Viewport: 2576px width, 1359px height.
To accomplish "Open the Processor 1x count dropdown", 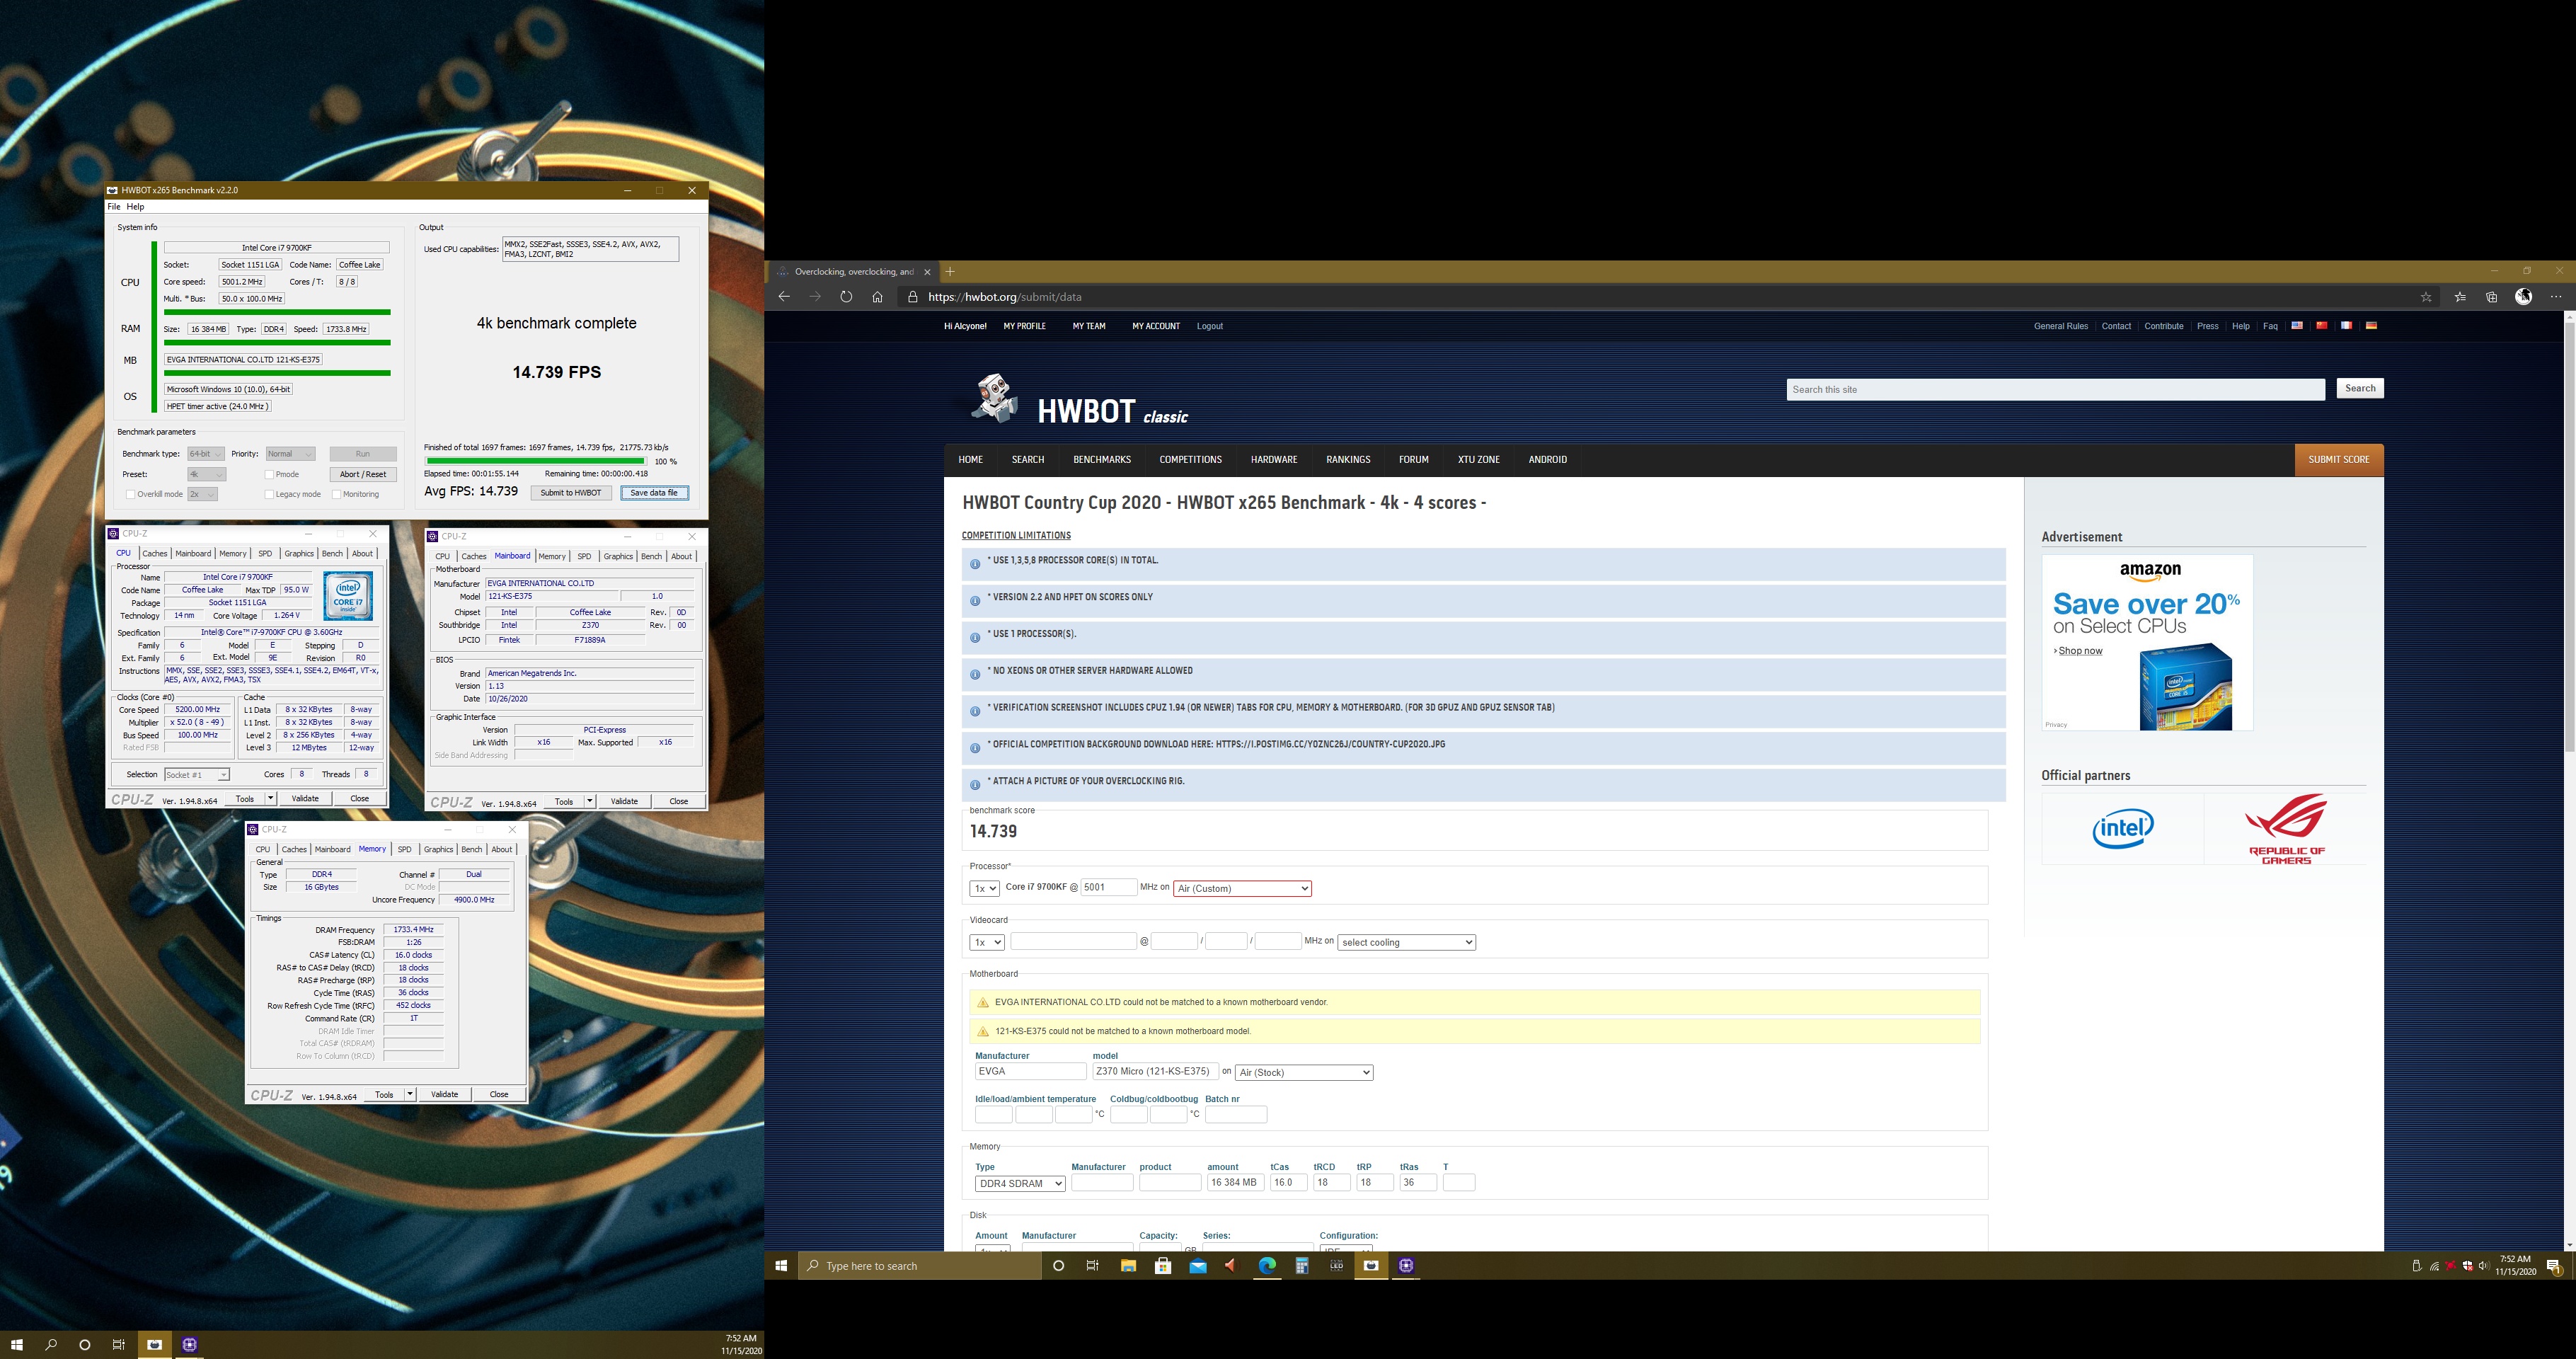I will tap(984, 888).
